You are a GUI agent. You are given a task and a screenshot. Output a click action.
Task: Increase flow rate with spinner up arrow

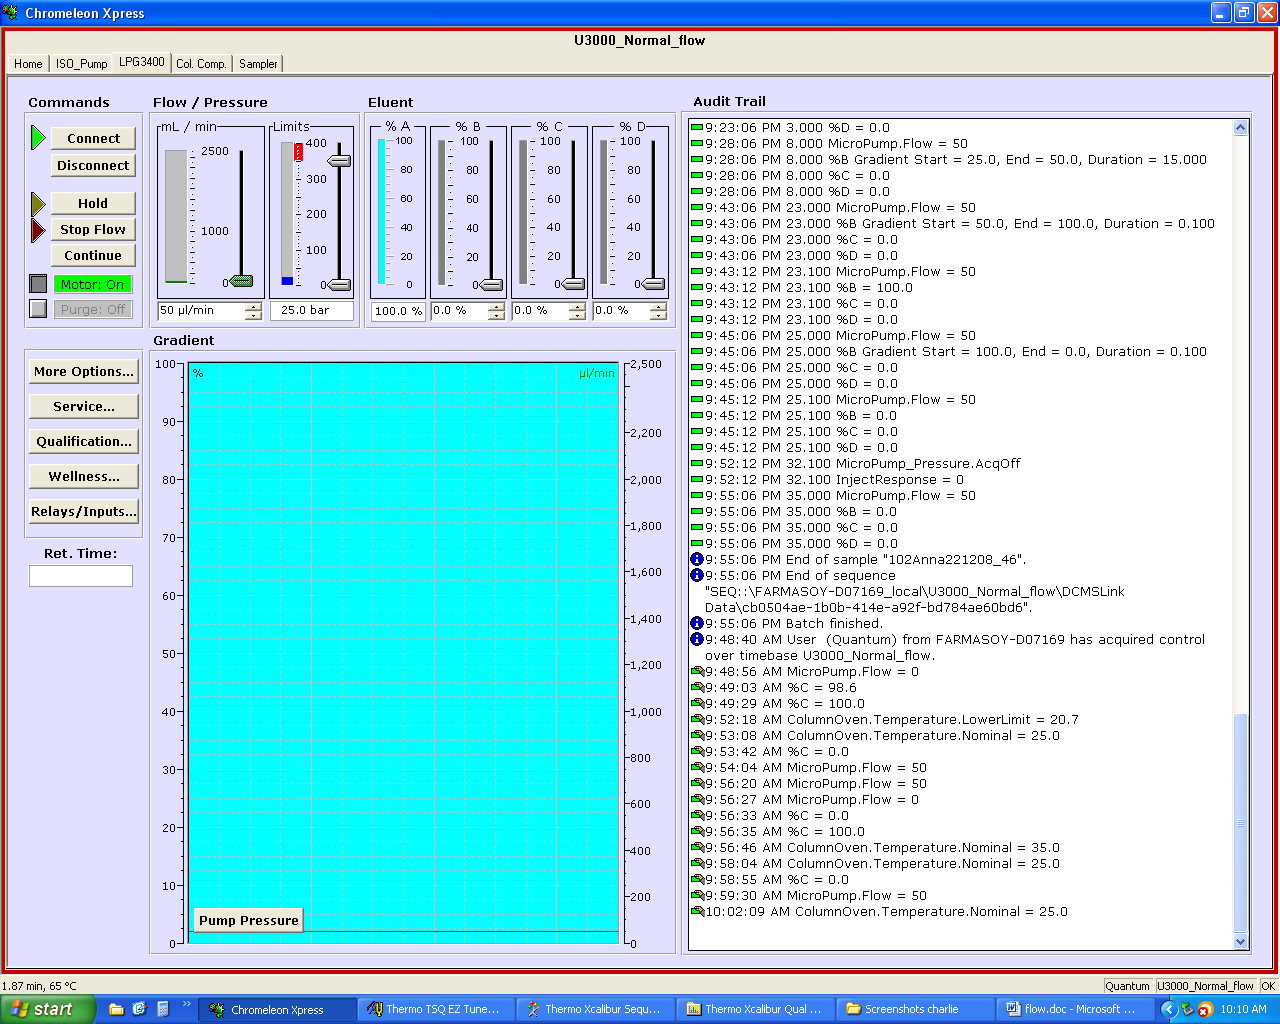(253, 307)
